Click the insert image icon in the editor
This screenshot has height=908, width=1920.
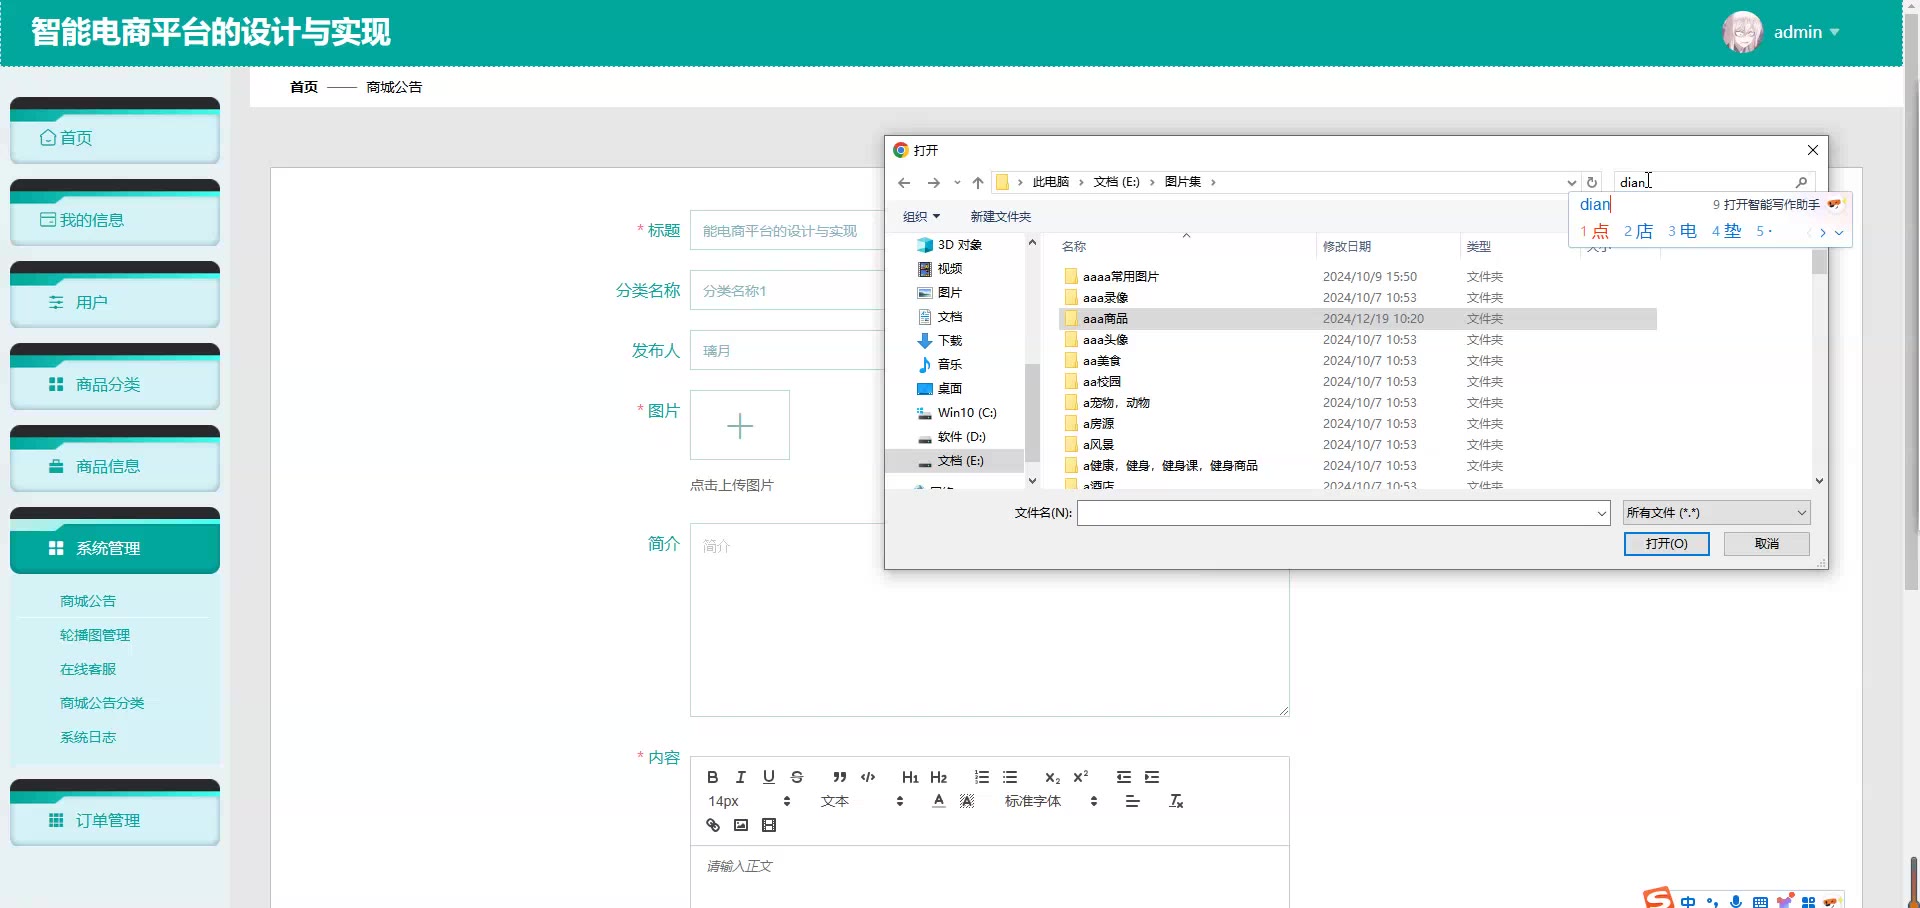[x=740, y=825]
